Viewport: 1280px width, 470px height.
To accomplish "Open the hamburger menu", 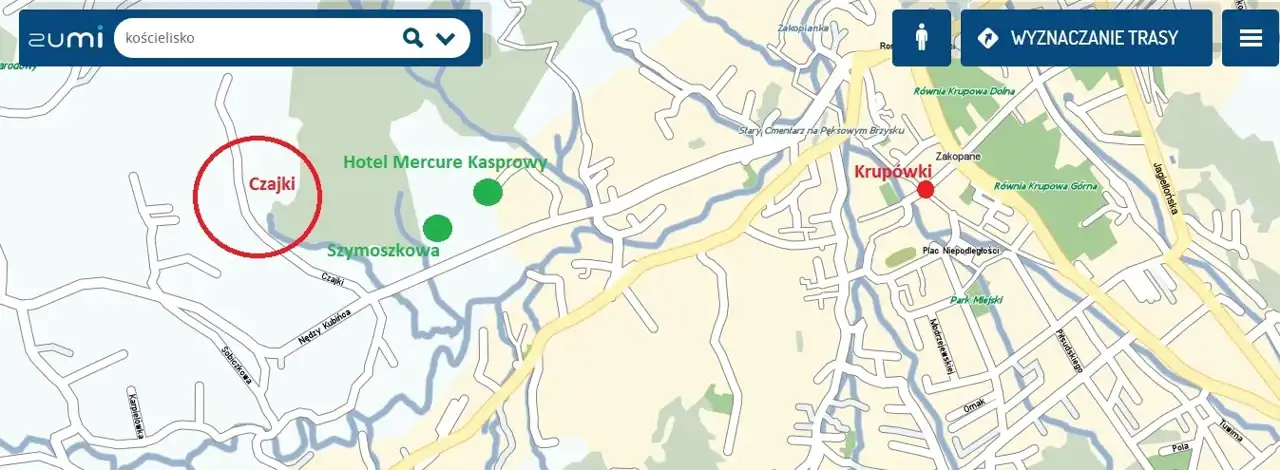I will (x=1250, y=38).
